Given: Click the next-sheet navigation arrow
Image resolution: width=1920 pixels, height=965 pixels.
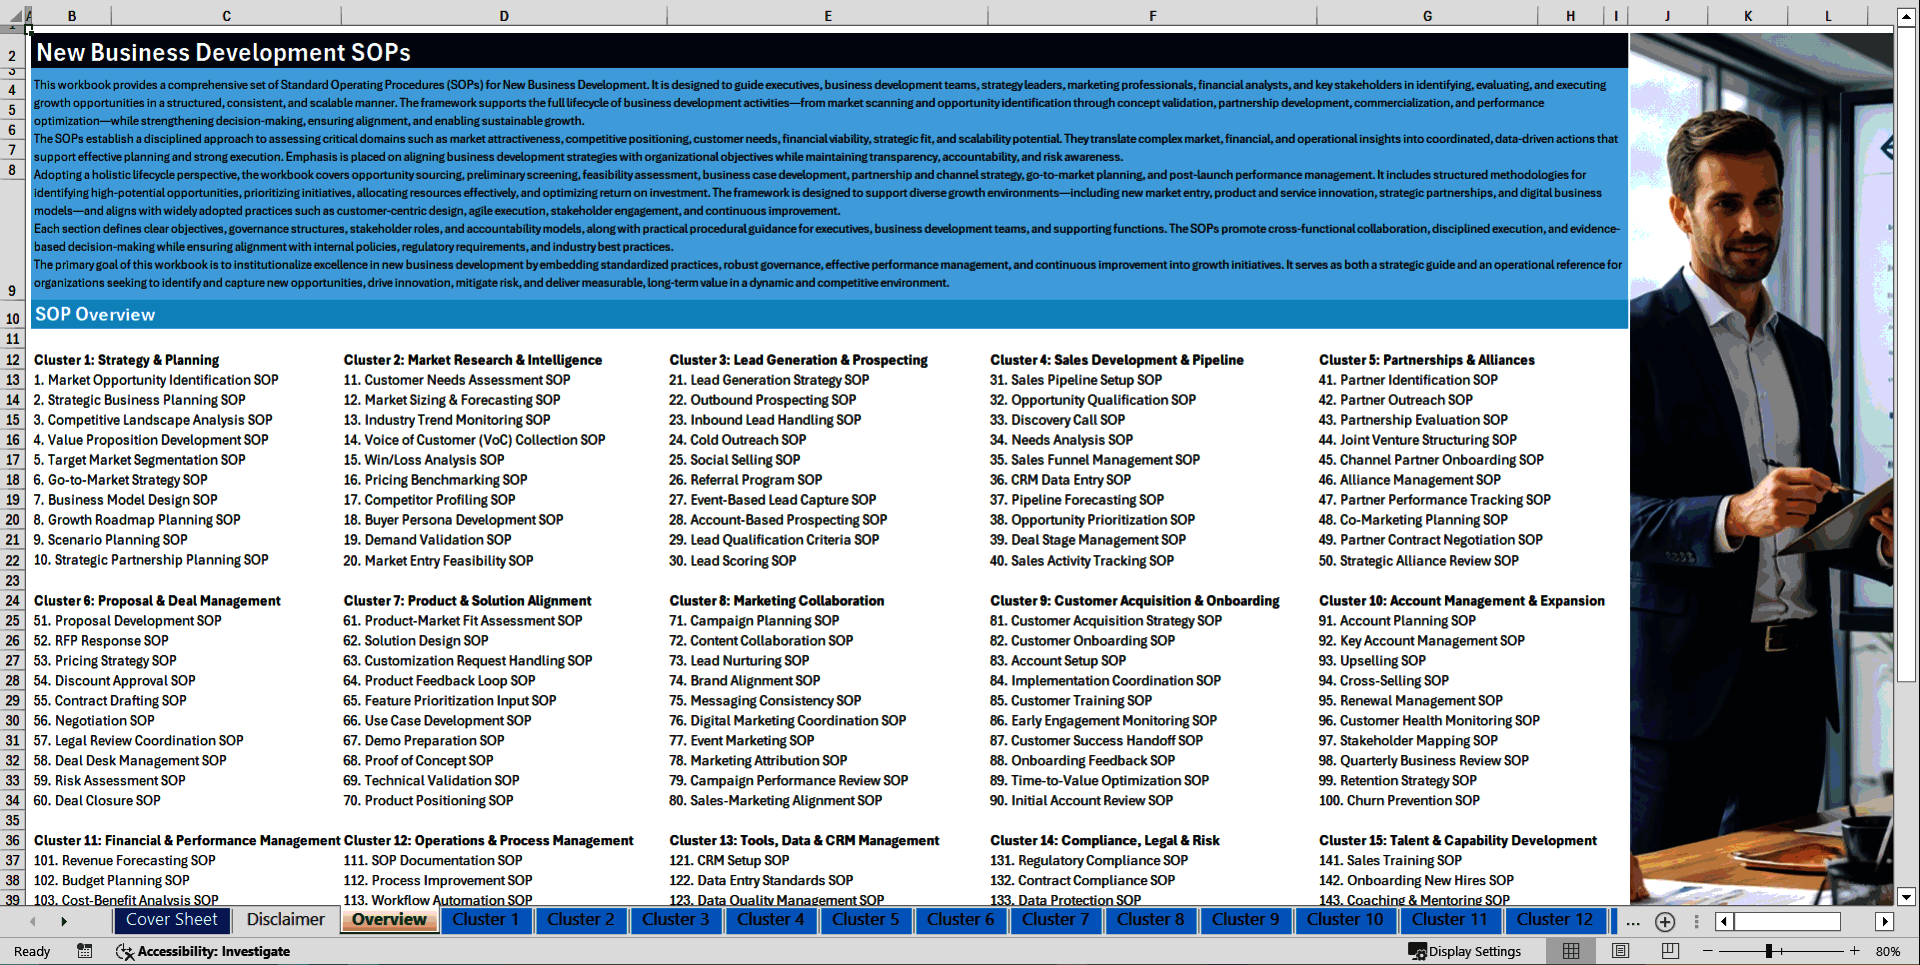Looking at the screenshot, I should coord(66,920).
